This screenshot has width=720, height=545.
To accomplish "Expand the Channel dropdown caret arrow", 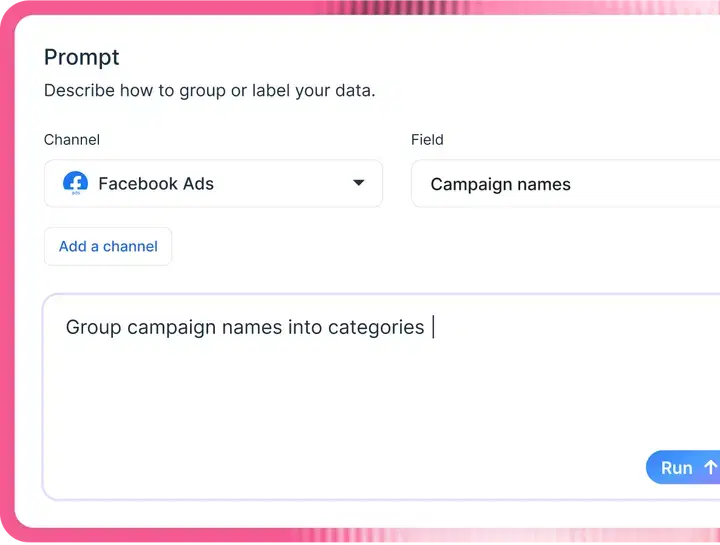I will [359, 184].
